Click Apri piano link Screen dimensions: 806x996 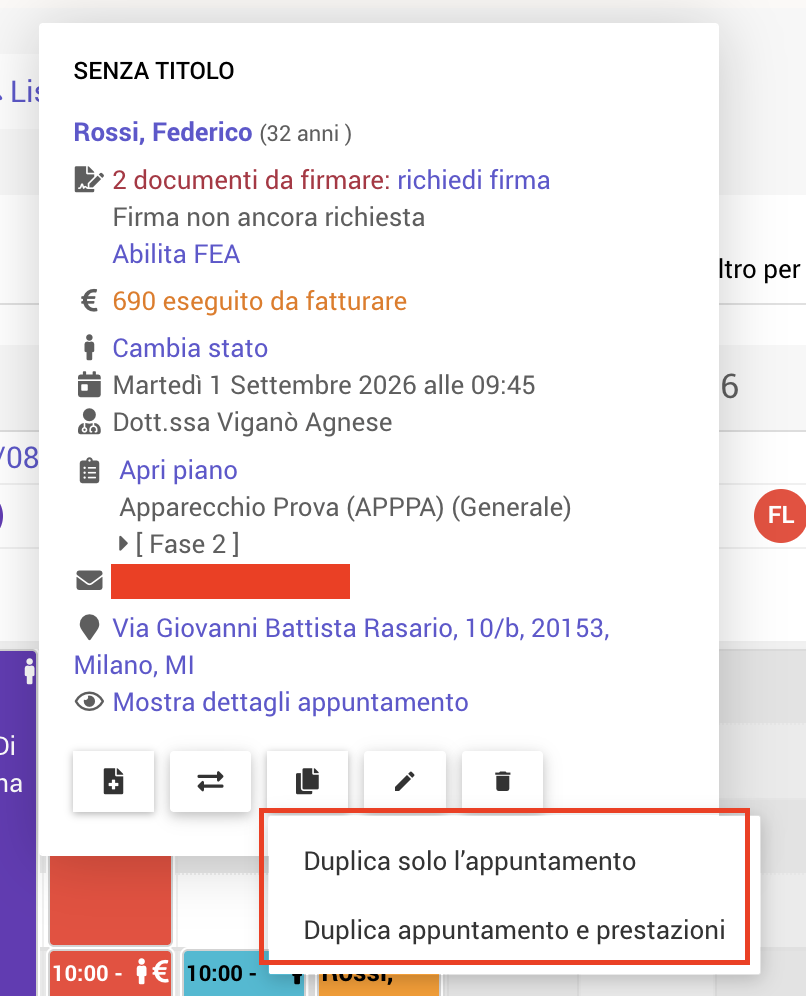[178, 470]
